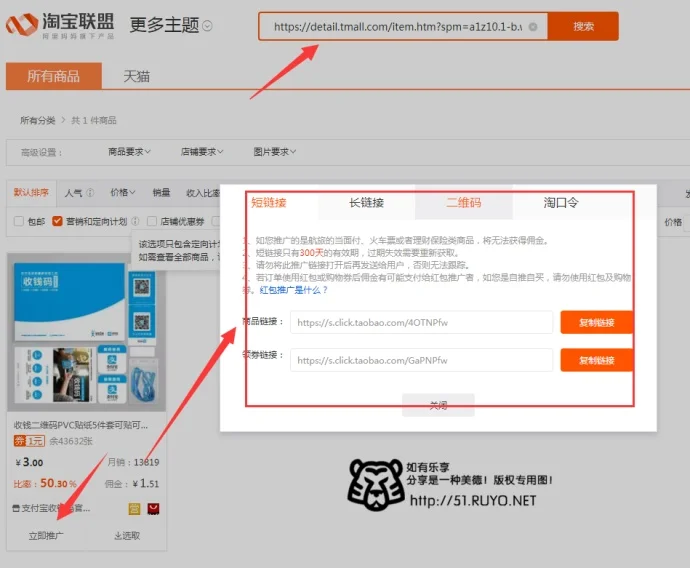Screen dimensions: 690x568
Task: Click the Taobao Alliance logo
Action: click(60, 26)
